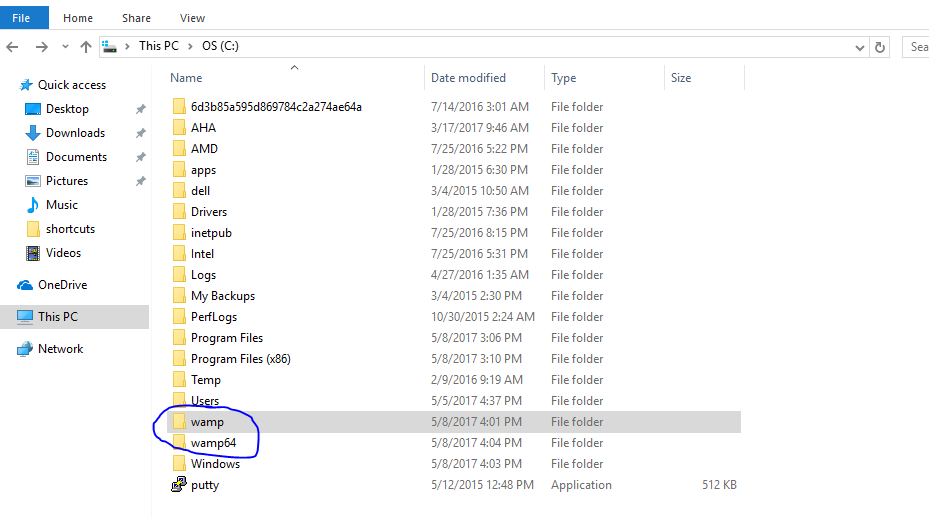Open the File menu
The width and height of the screenshot is (929, 518).
tap(21, 18)
